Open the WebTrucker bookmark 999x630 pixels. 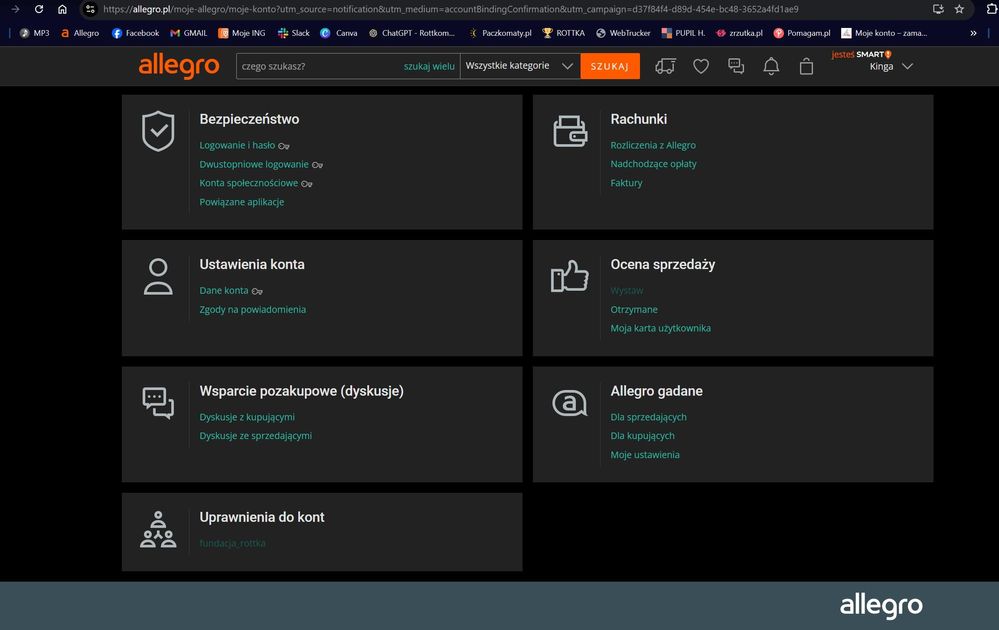623,33
